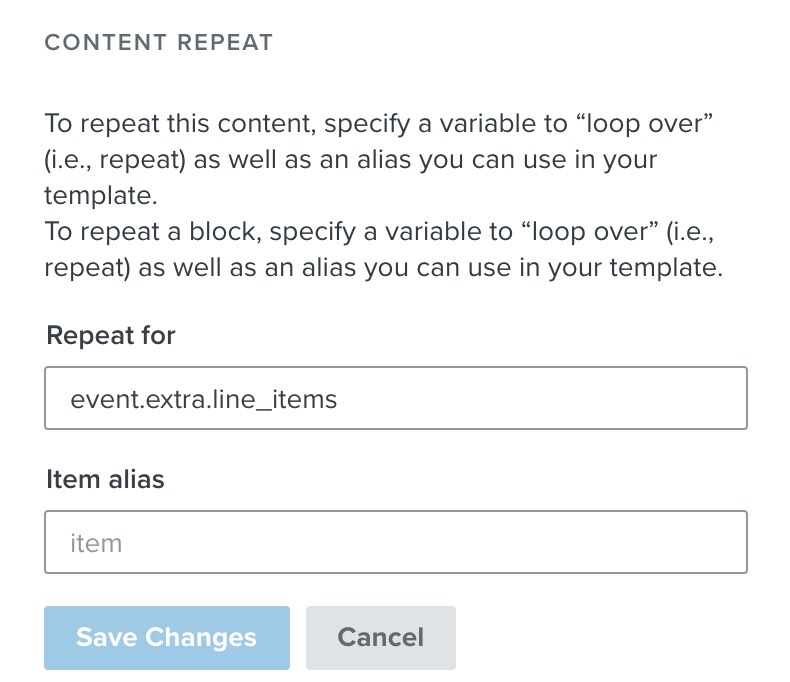Click into the Item alias text box
The width and height of the screenshot is (790, 682).
point(395,543)
